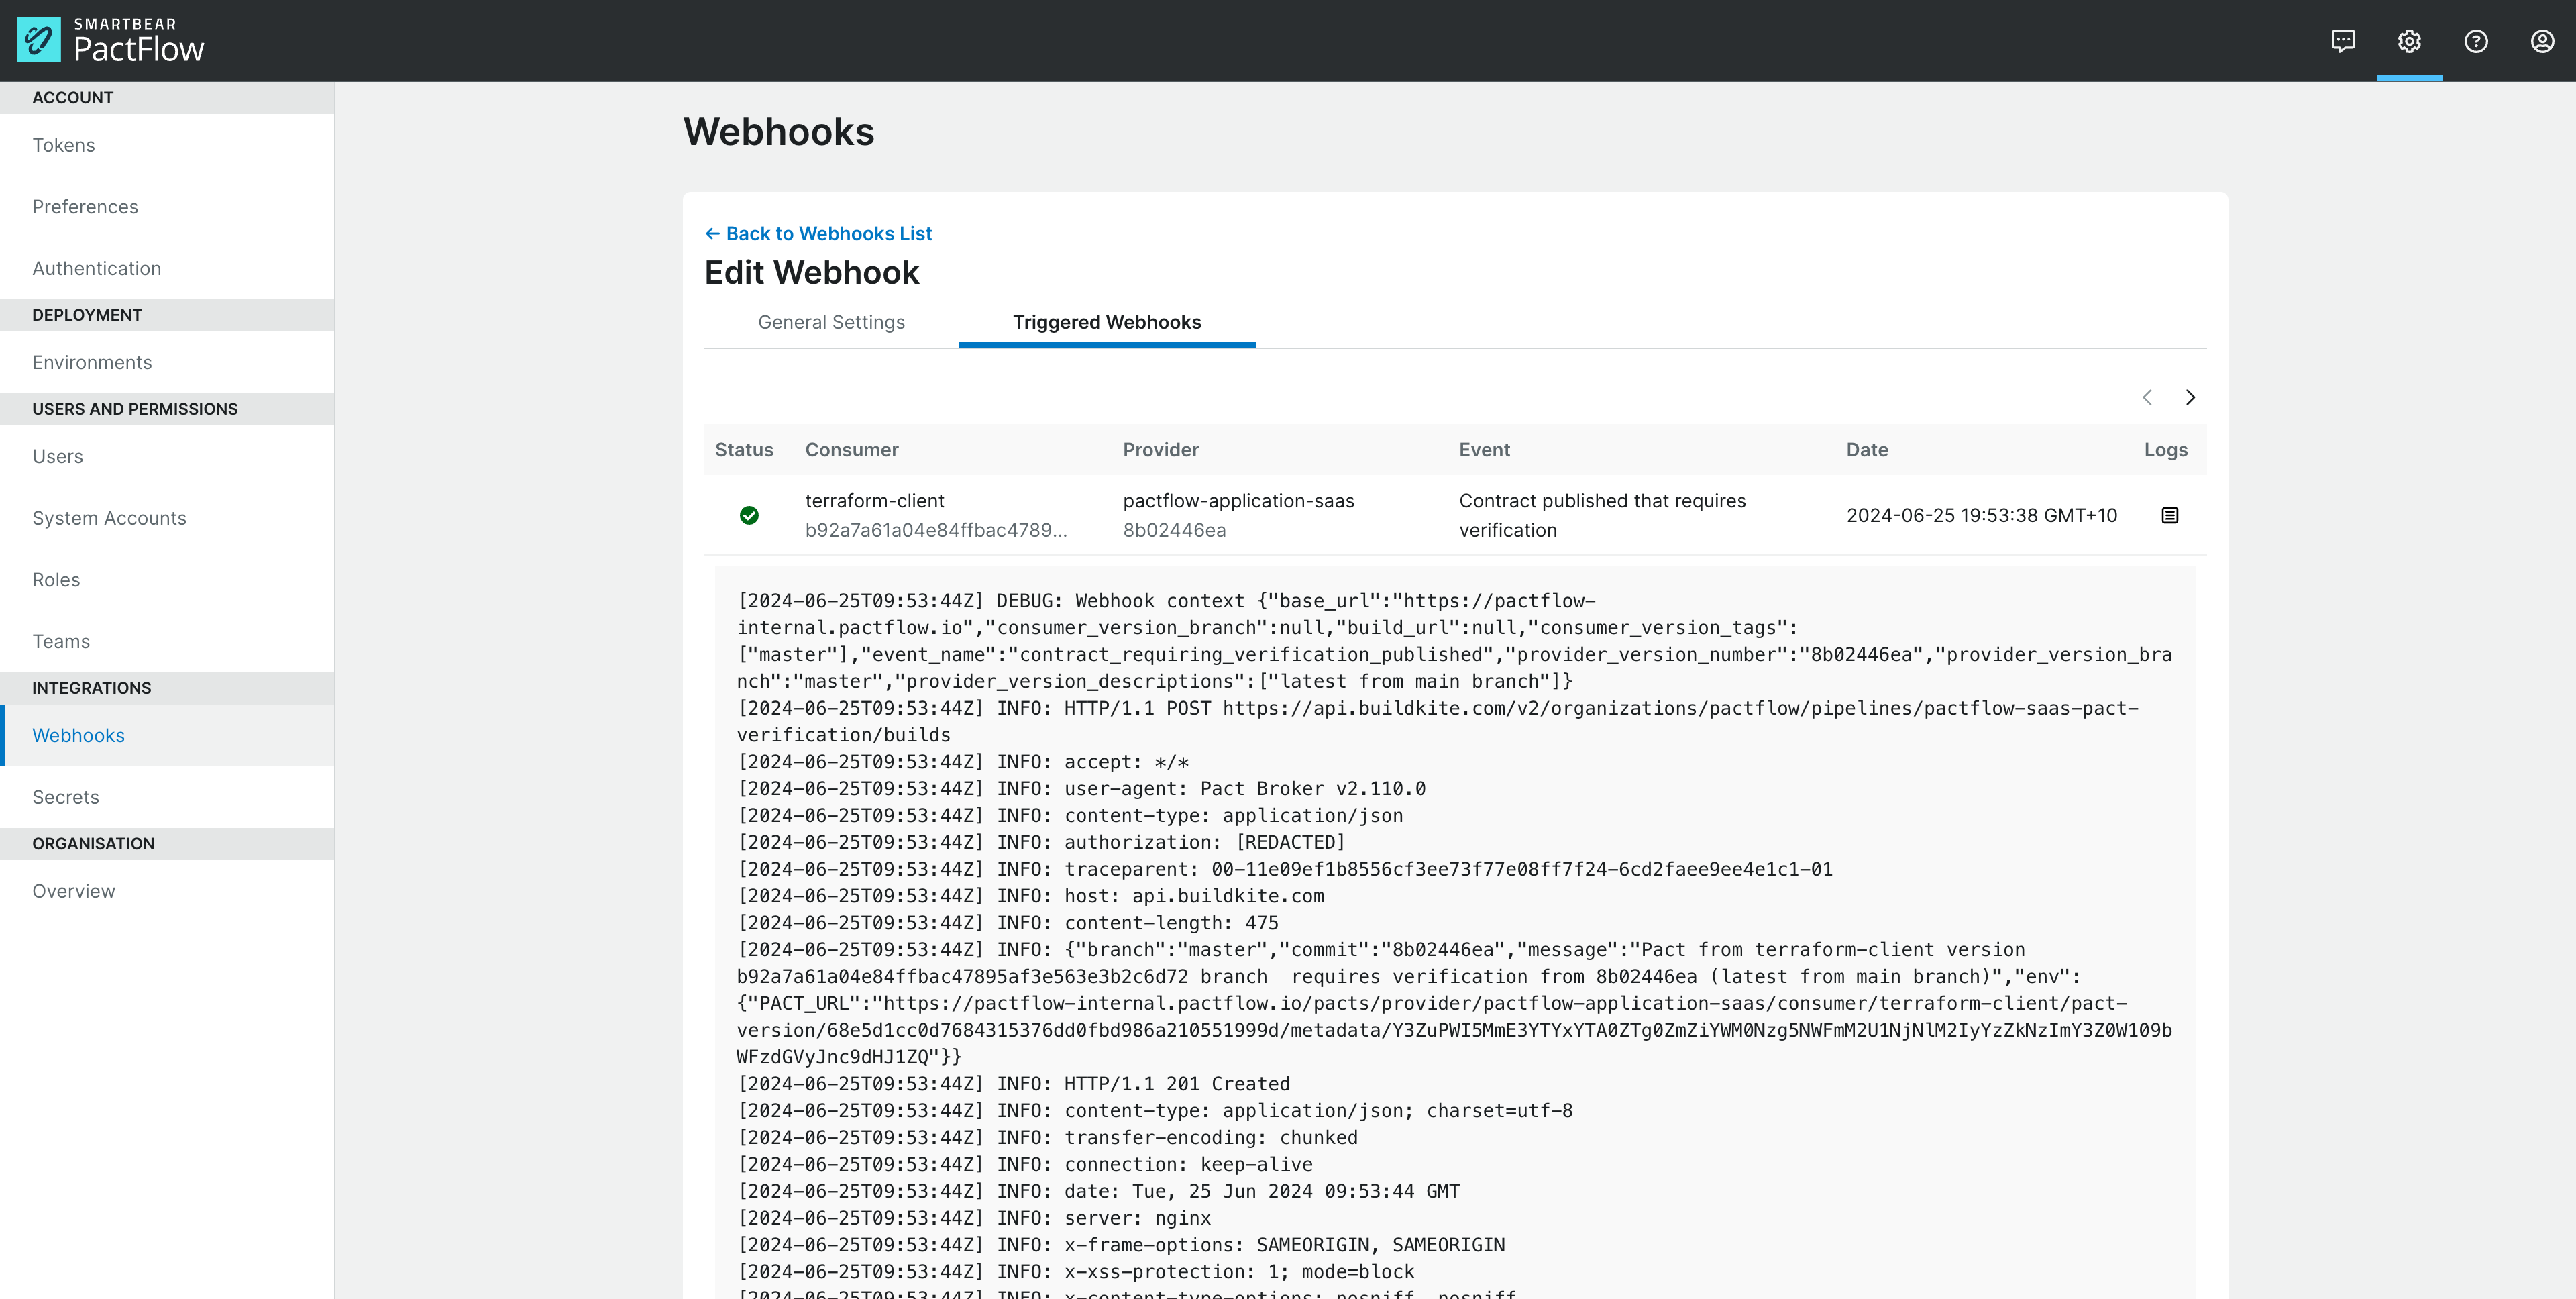
Task: Click the green success status checkmark
Action: [x=750, y=515]
